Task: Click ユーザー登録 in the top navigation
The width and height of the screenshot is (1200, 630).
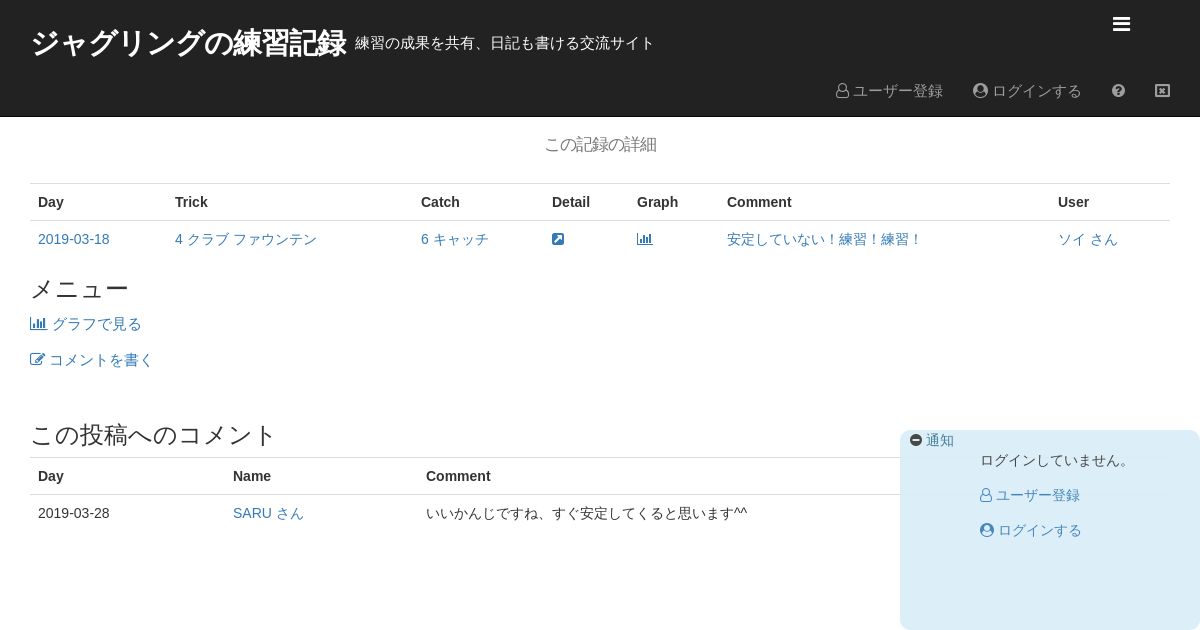Action: 889,91
